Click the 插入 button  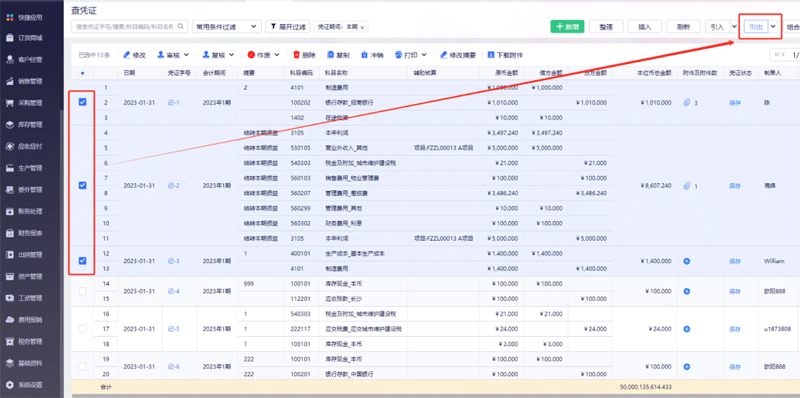pyautogui.click(x=645, y=27)
